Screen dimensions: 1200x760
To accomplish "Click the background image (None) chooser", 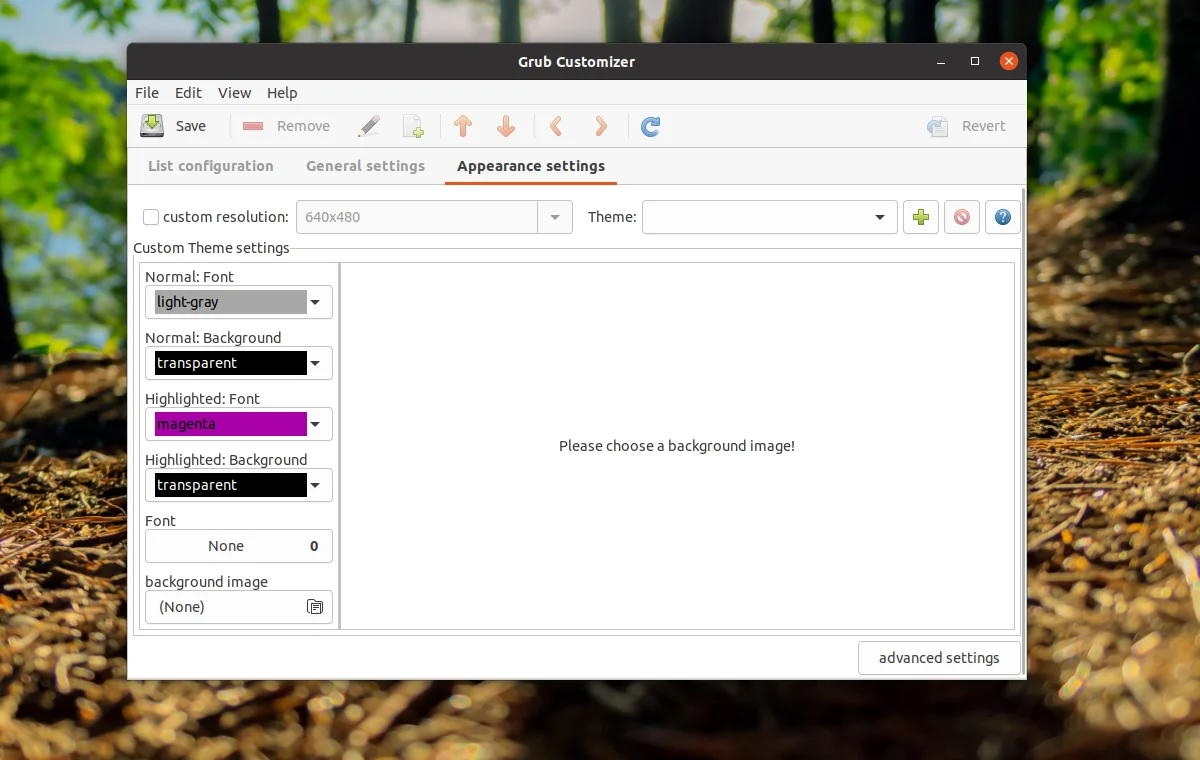I will (x=239, y=607).
